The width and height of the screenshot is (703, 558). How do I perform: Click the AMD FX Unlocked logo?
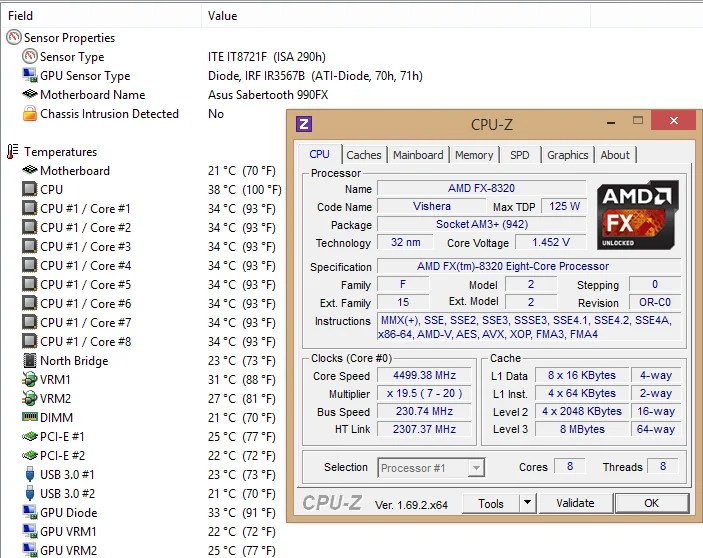(638, 215)
